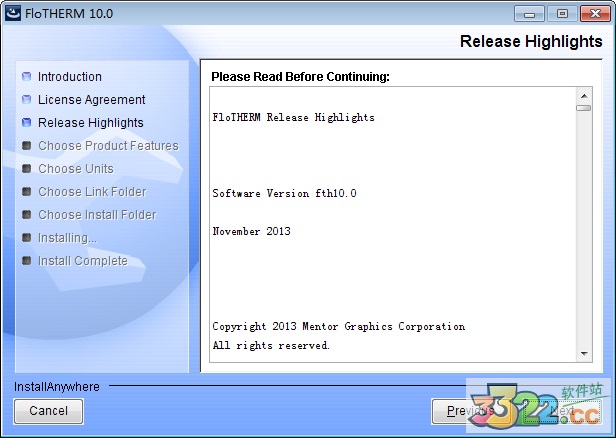Select the Install Complete step

click(x=83, y=261)
